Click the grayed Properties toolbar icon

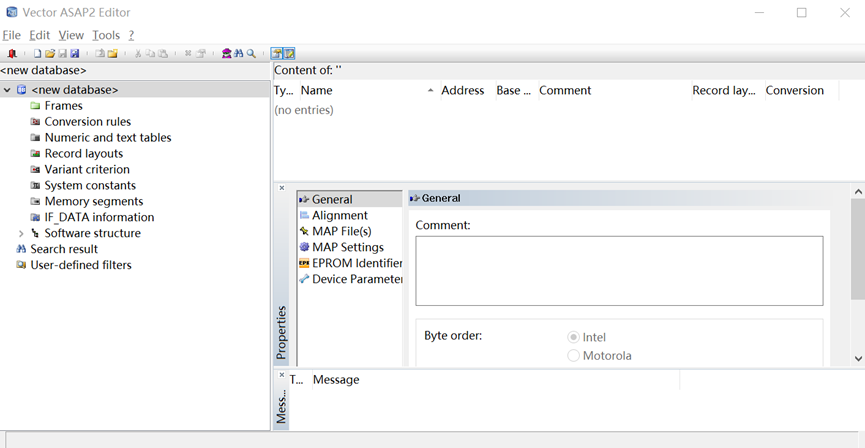(x=201, y=54)
